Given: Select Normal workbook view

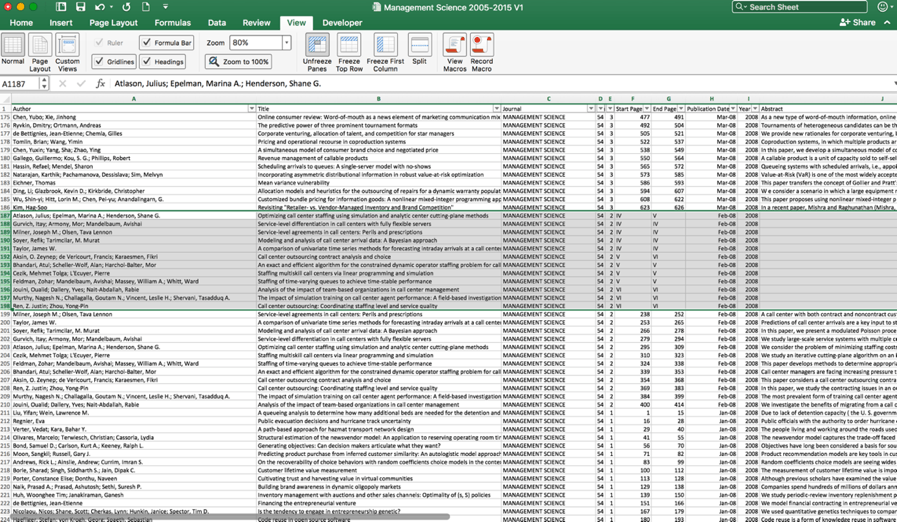Looking at the screenshot, I should tap(13, 49).
